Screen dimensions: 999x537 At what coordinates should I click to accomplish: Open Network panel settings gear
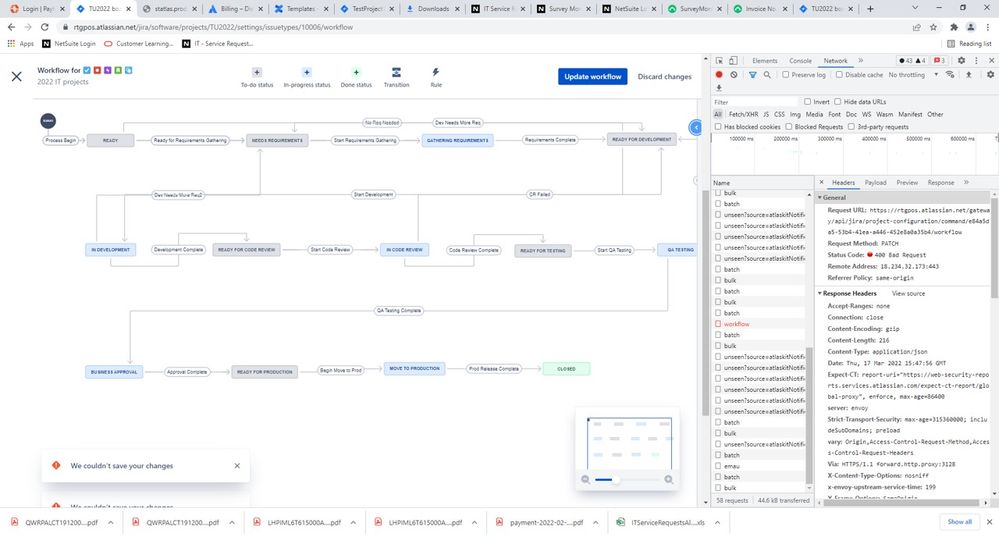point(990,75)
